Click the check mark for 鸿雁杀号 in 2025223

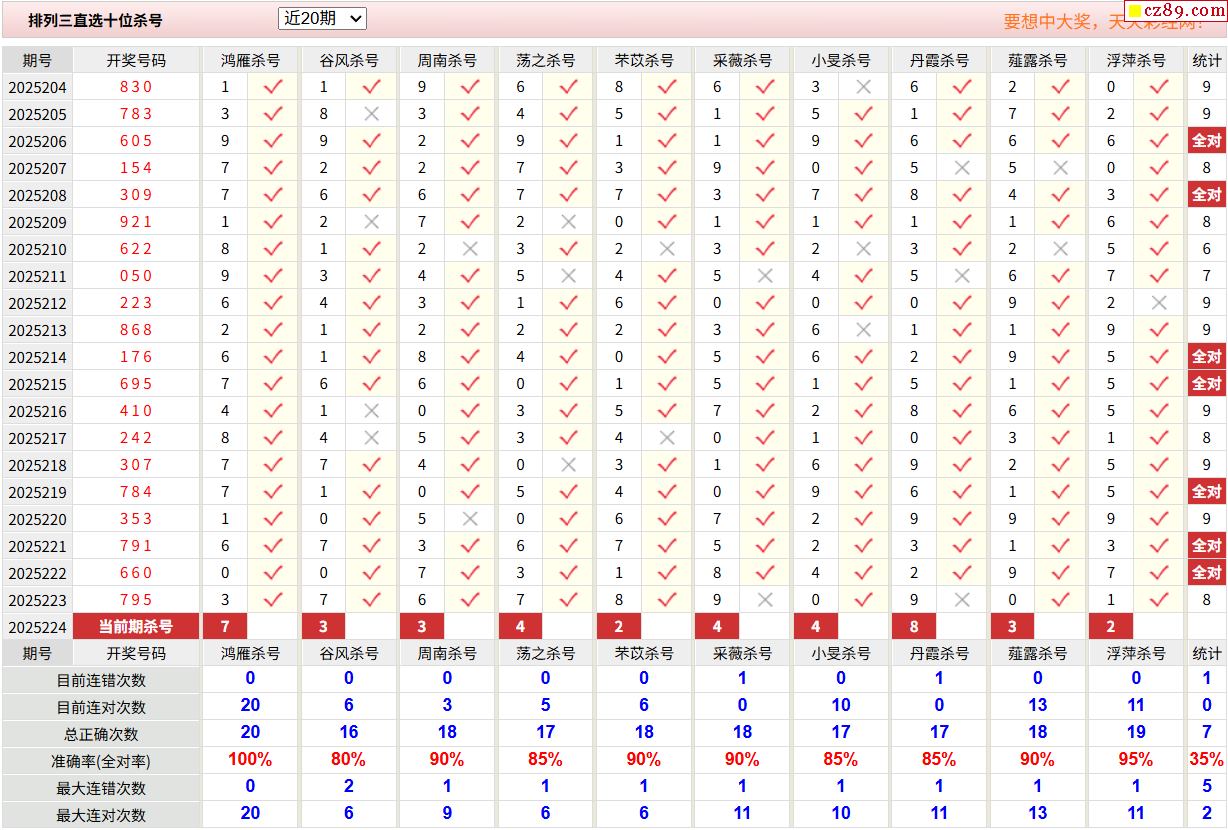point(273,600)
